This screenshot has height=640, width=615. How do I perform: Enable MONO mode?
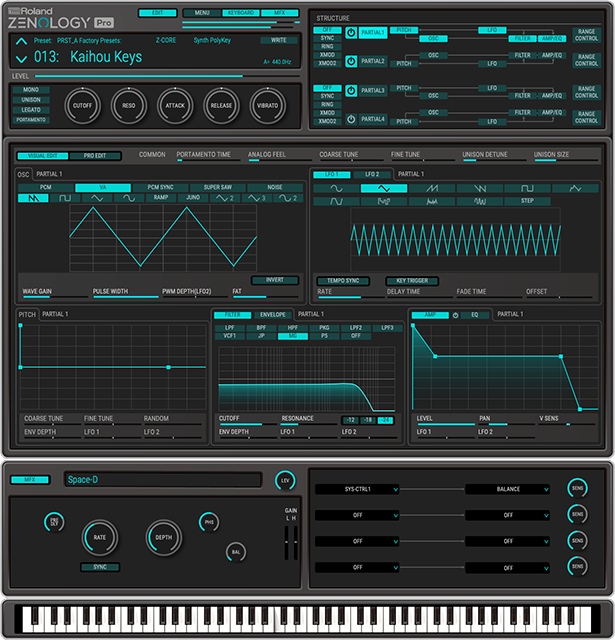(x=31, y=90)
